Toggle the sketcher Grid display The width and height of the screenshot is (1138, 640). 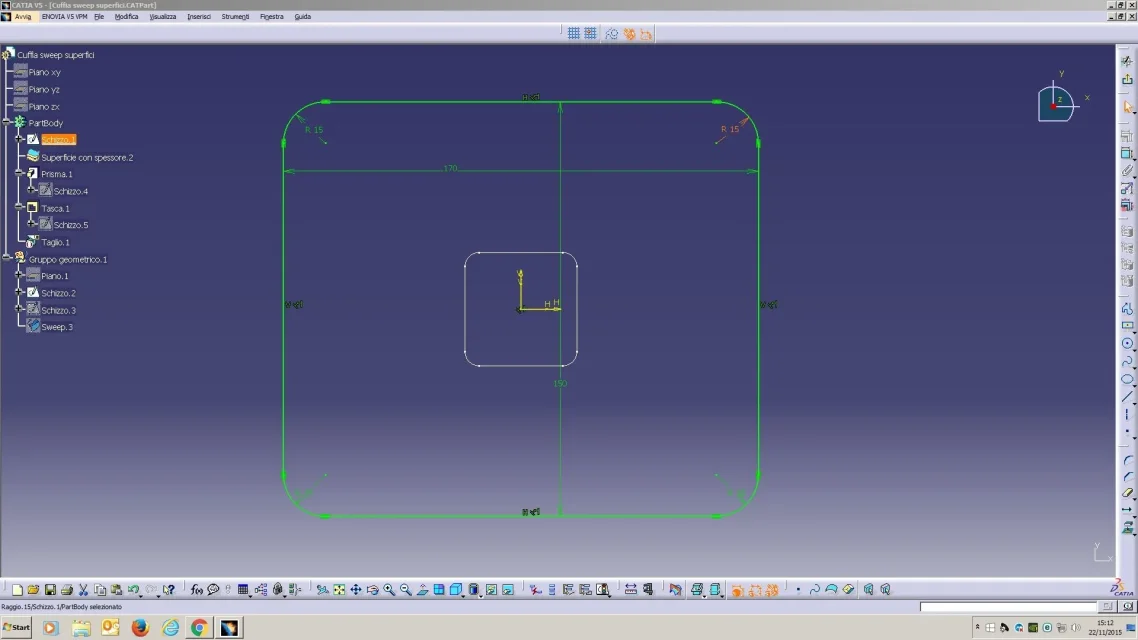click(574, 34)
